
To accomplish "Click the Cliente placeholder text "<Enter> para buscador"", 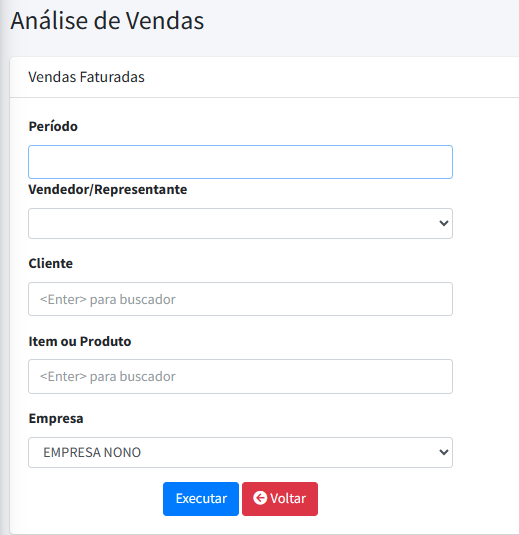I will (x=108, y=299).
